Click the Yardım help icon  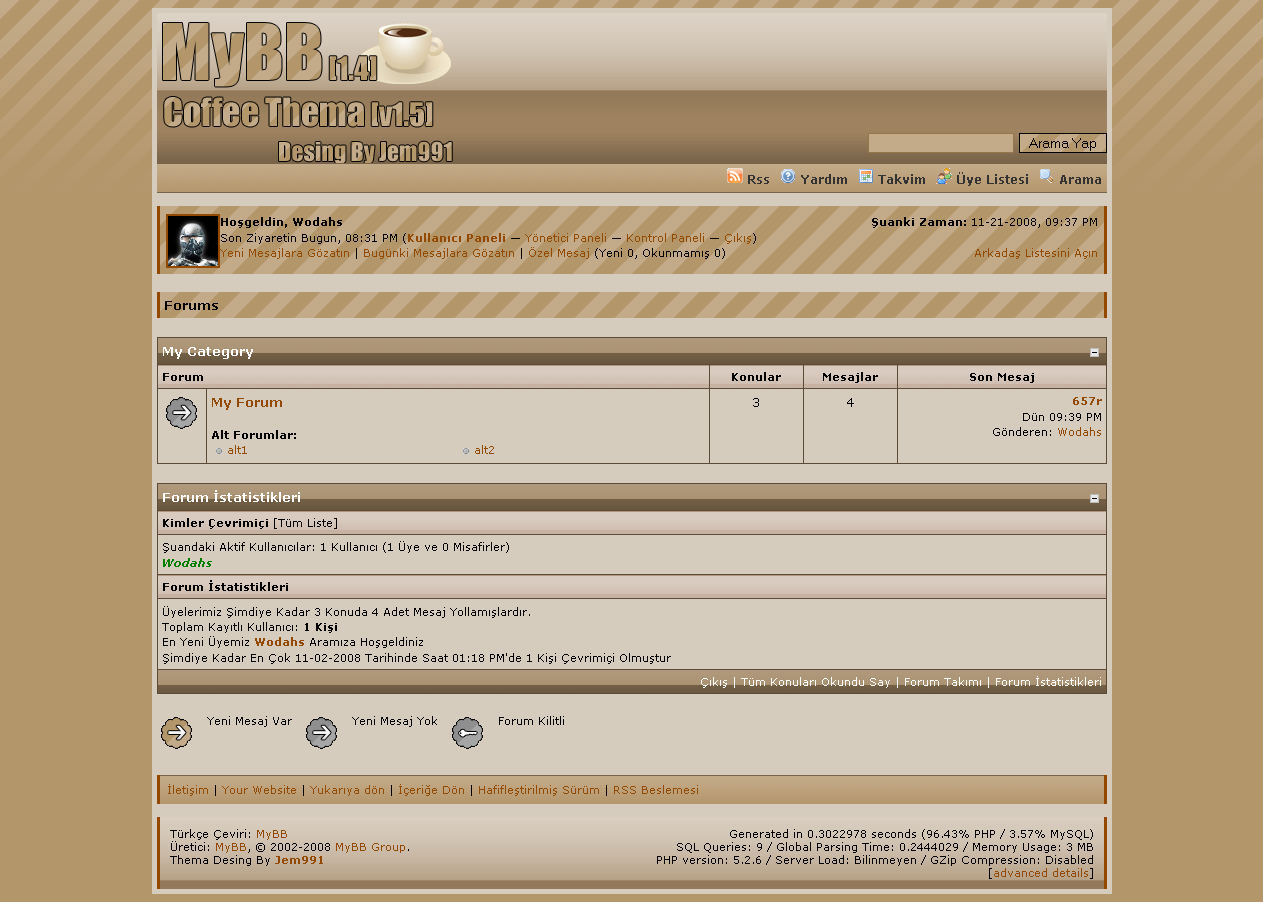pyautogui.click(x=788, y=177)
